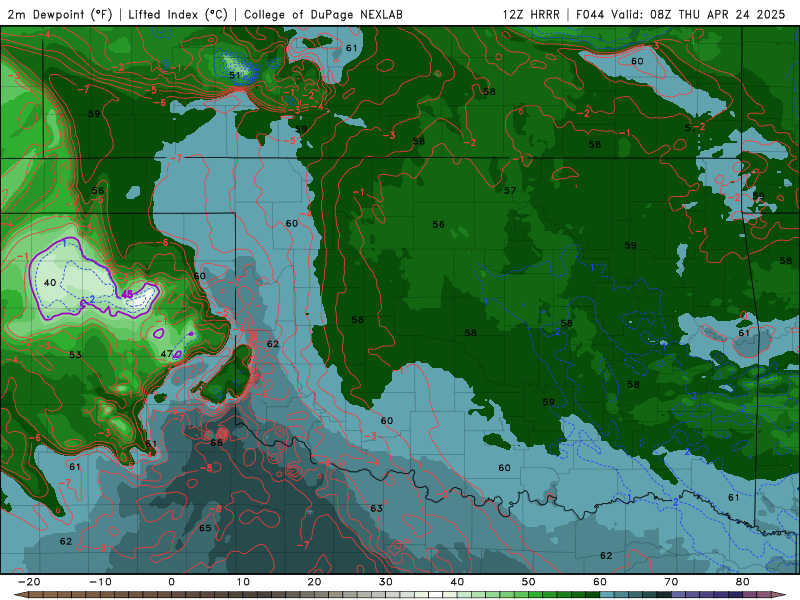Click the 50 tick label on color scale
800x600 pixels.
[529, 582]
